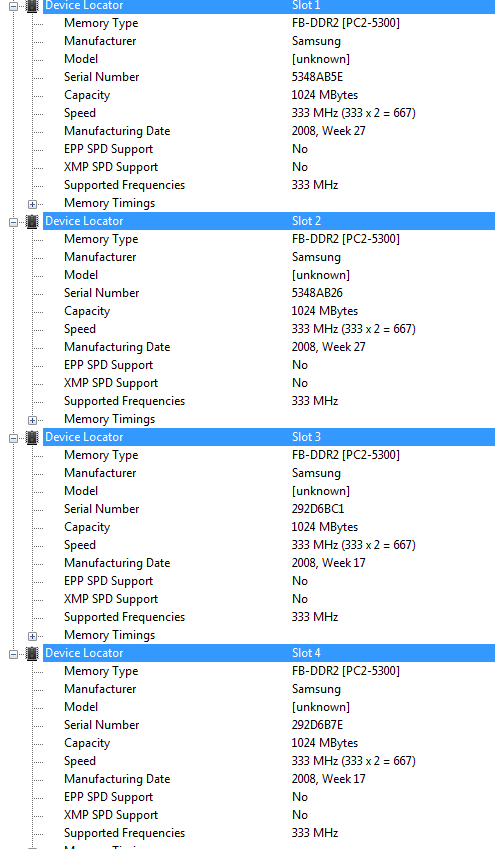
Task: Collapse the Slot 1 Device Locator node
Action: pos(14,6)
